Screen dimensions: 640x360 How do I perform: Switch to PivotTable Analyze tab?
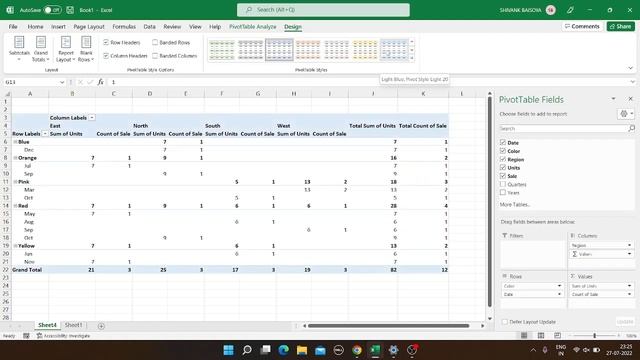click(253, 27)
